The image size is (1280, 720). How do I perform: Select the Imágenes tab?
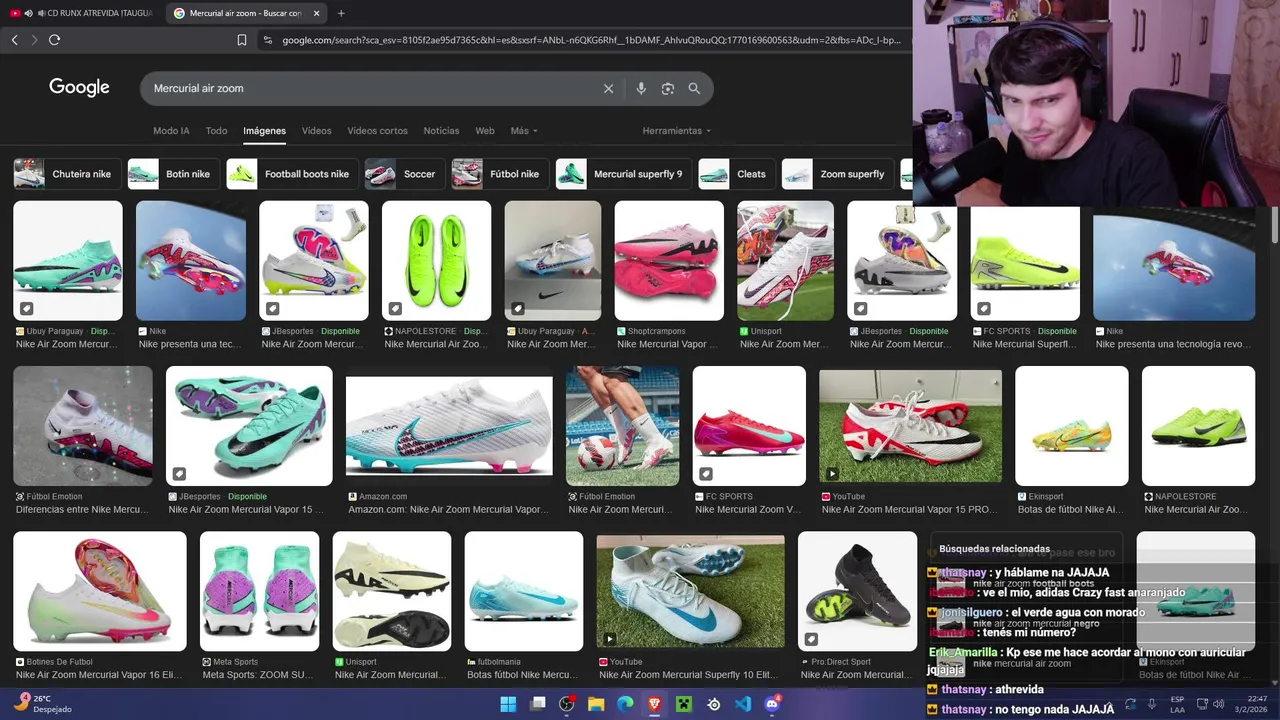click(x=264, y=131)
